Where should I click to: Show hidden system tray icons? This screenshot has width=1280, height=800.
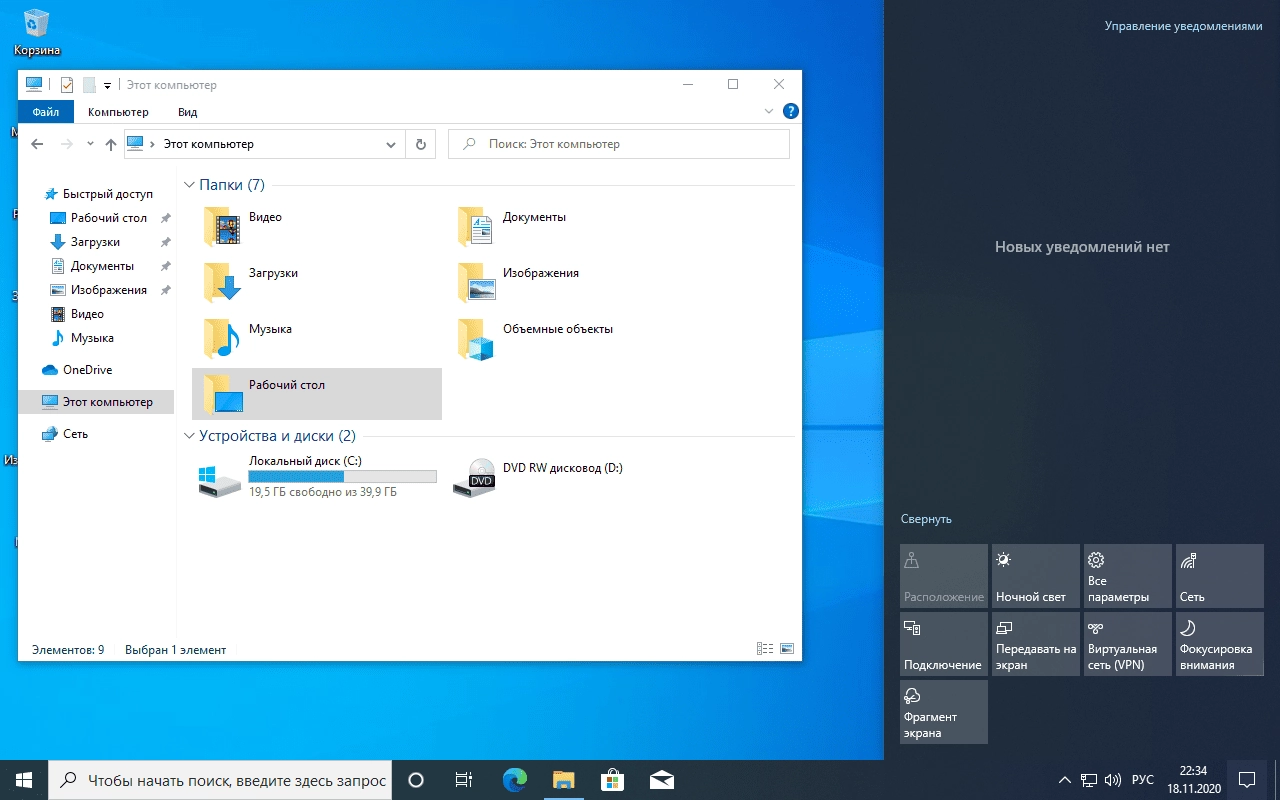[1064, 779]
